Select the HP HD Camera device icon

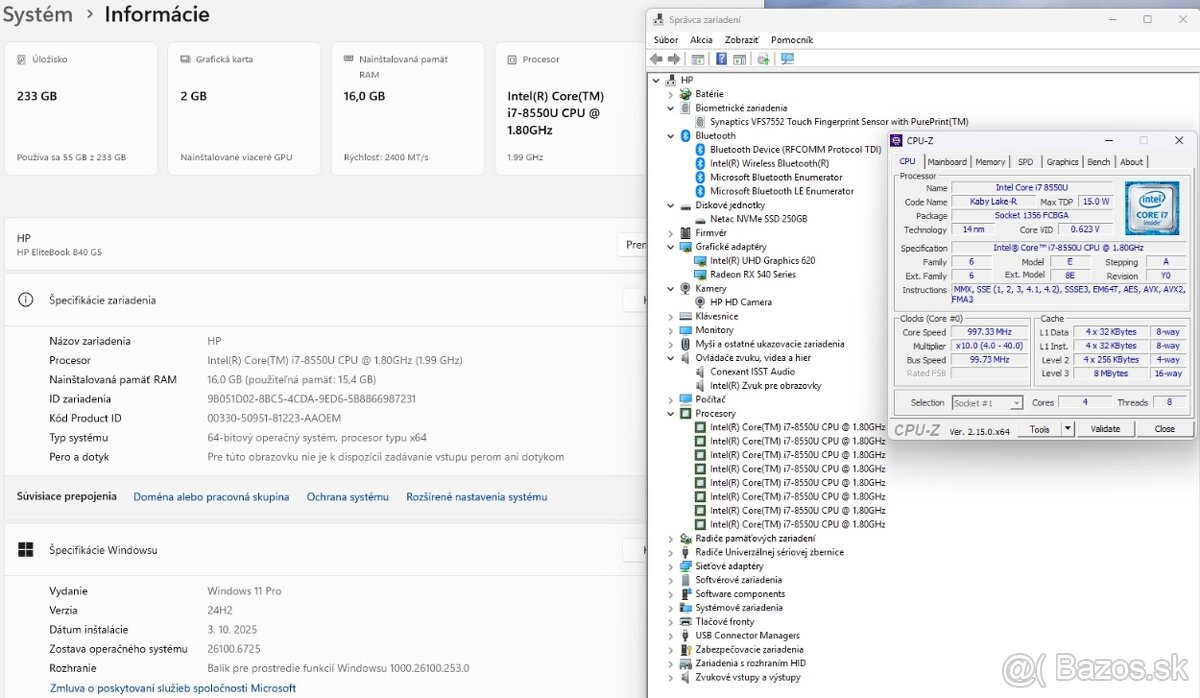point(700,302)
